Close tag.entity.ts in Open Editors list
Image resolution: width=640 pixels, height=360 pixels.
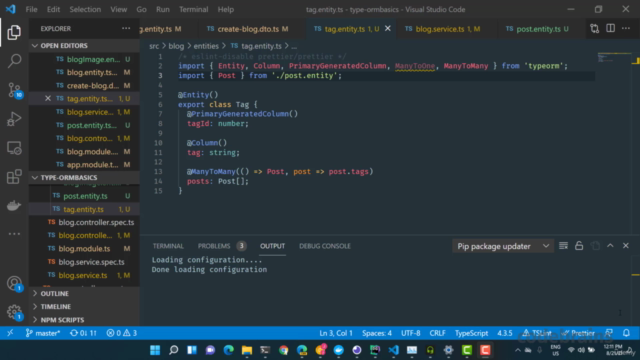tap(48, 98)
